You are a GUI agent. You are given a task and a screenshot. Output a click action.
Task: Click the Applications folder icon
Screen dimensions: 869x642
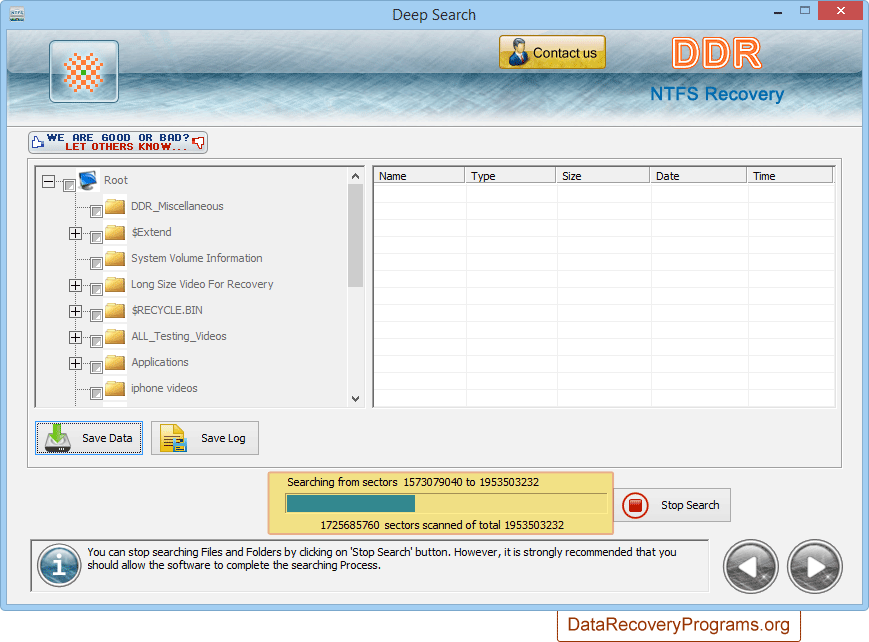(115, 363)
